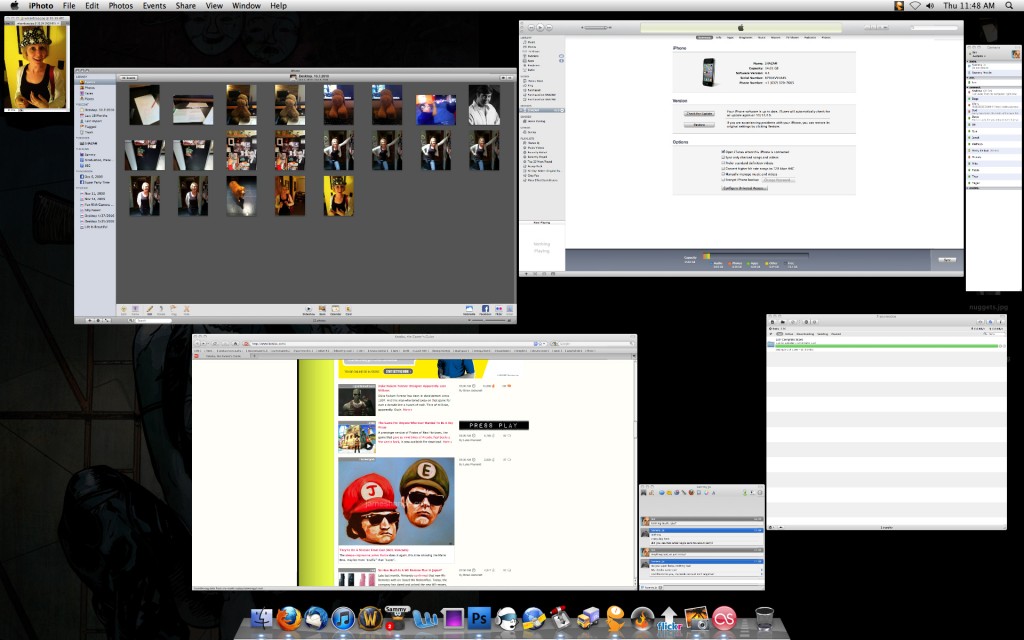Open the Trash in the Dock

(x=764, y=618)
